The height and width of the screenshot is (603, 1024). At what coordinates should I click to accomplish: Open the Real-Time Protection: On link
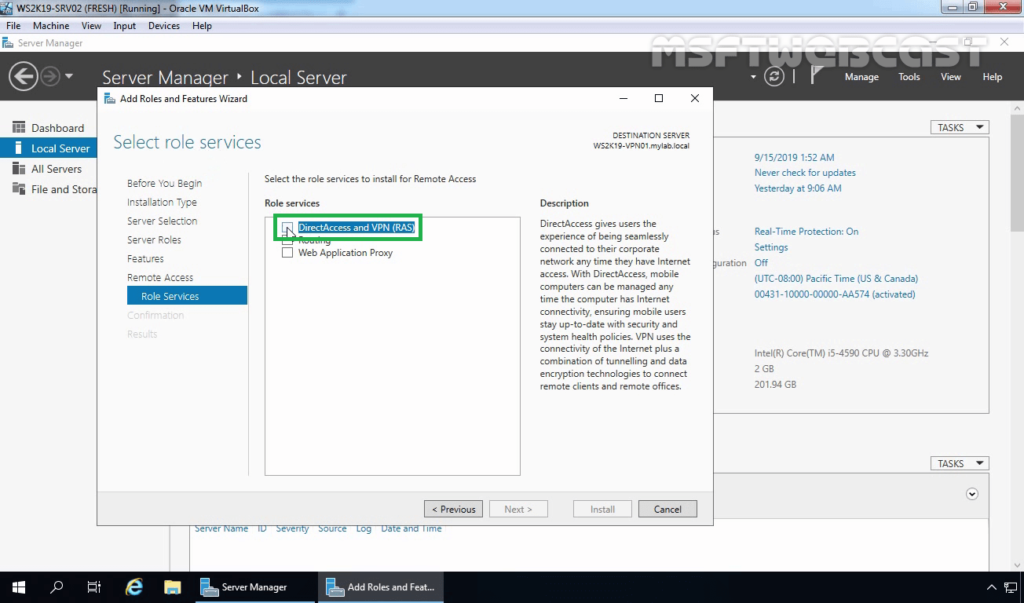pyautogui.click(x=806, y=231)
